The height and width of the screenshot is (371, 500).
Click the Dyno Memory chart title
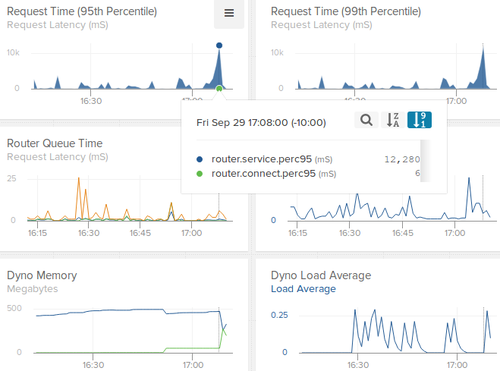click(x=42, y=275)
